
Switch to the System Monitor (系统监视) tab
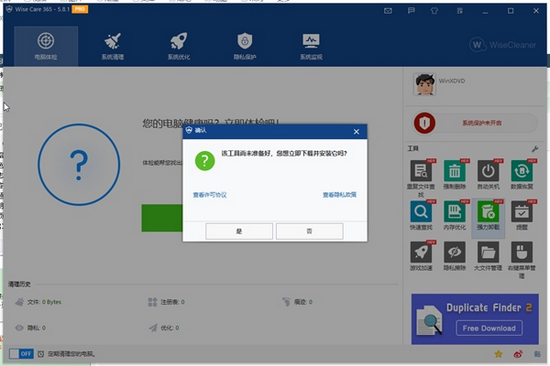pyautogui.click(x=311, y=46)
